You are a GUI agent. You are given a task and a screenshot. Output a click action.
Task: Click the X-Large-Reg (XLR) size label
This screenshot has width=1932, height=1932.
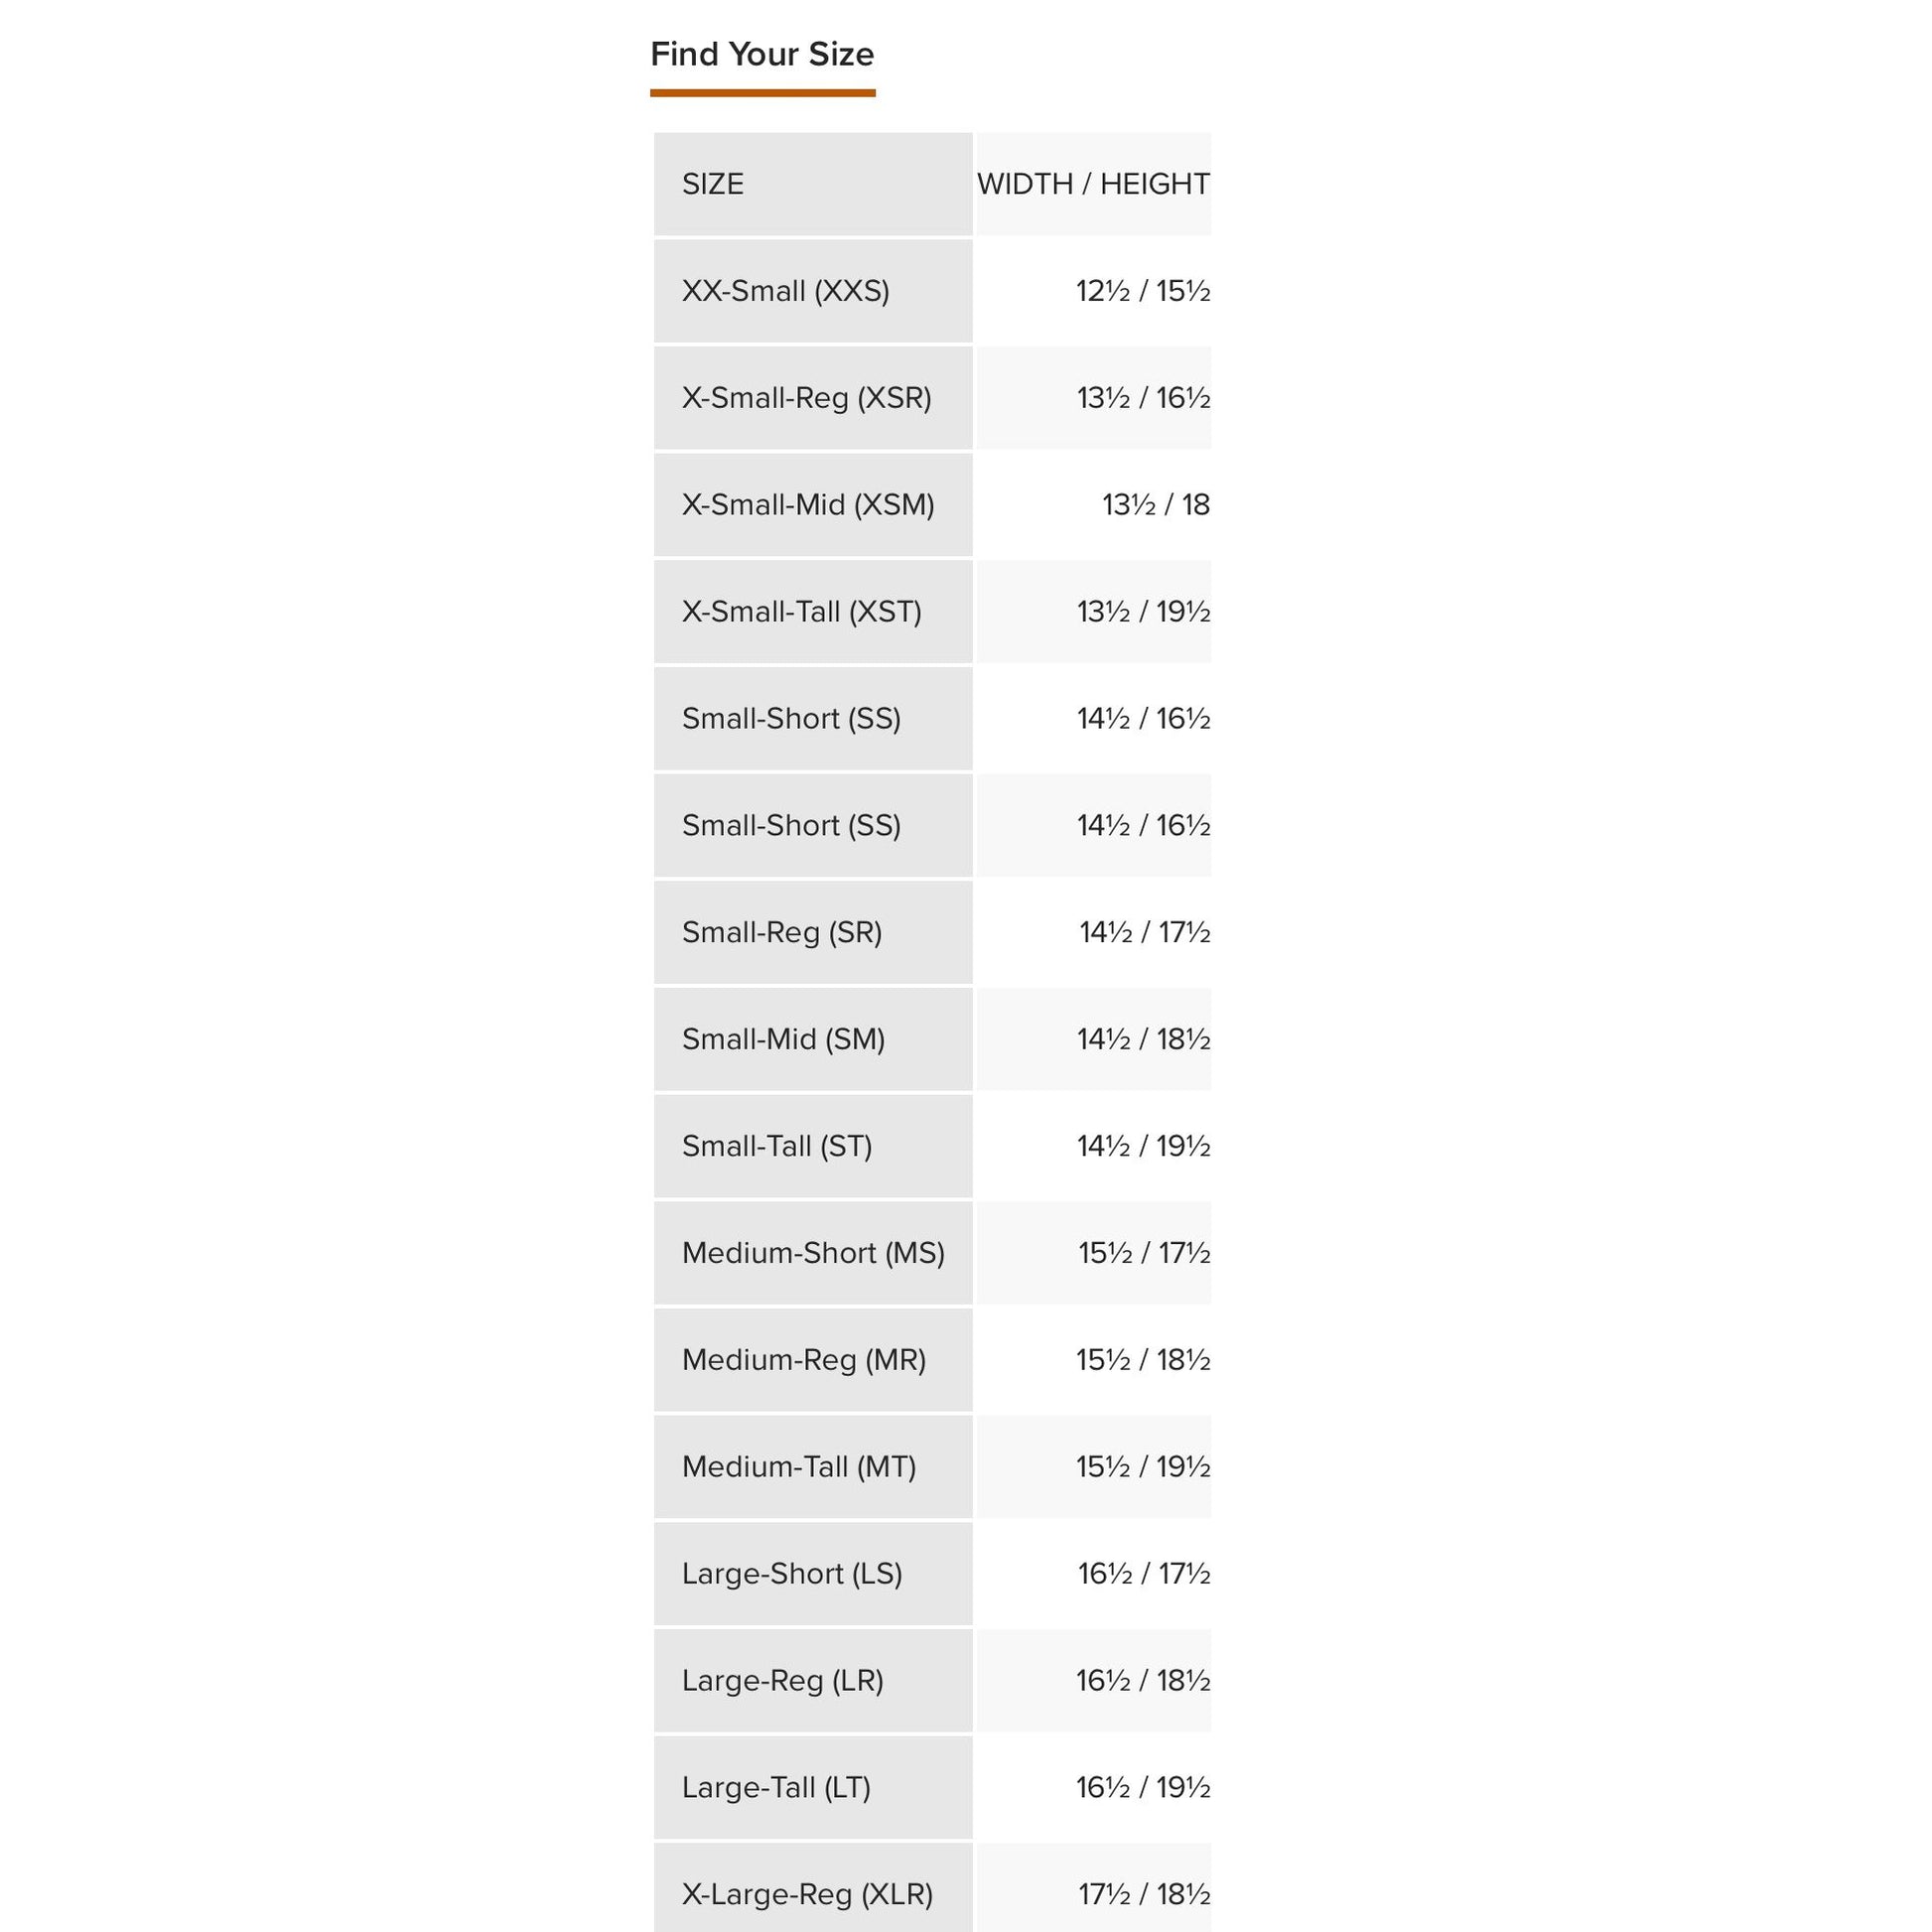pos(807,1894)
